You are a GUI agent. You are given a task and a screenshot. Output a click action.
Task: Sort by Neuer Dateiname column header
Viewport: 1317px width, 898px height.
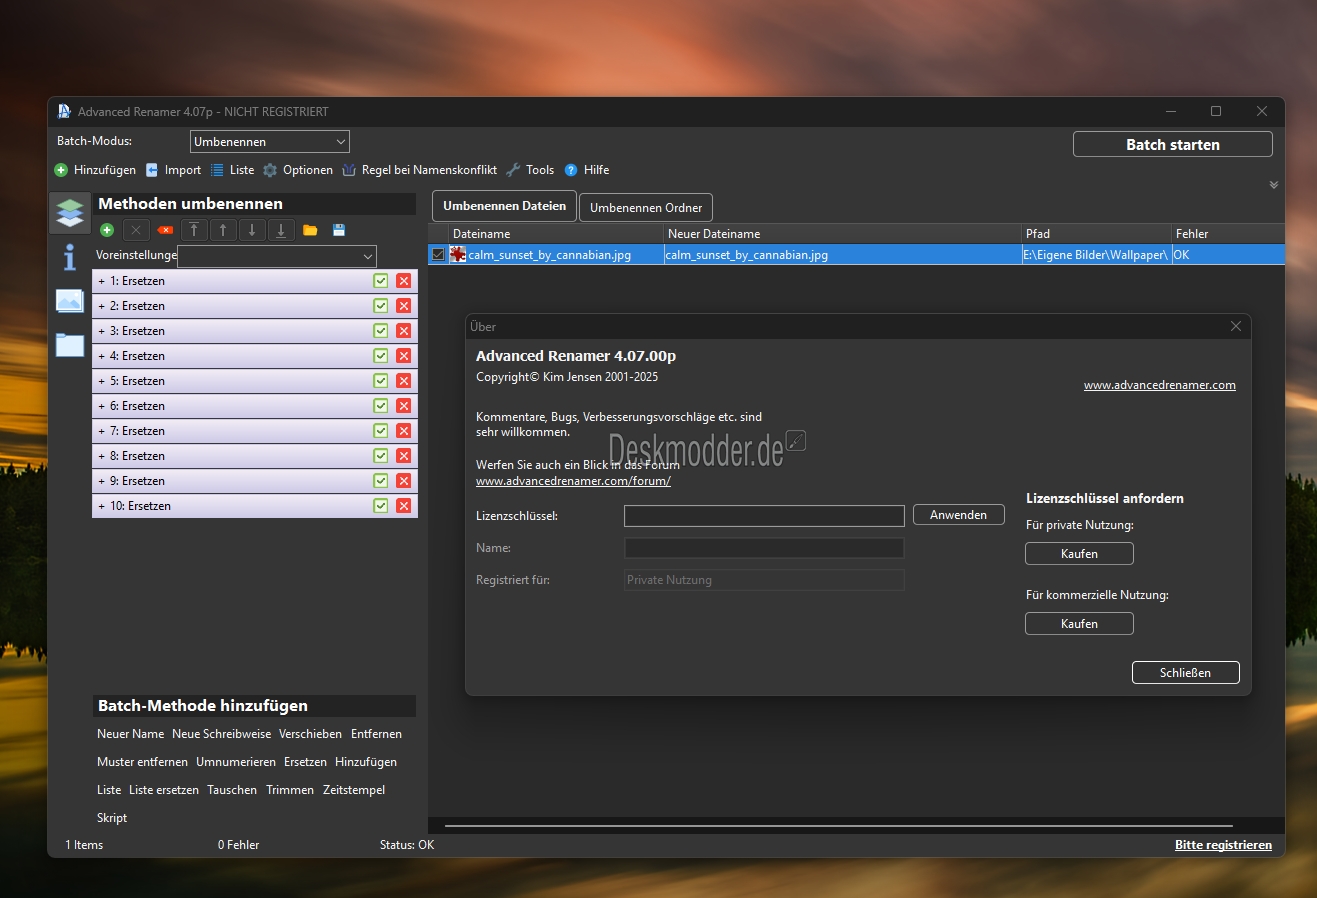[842, 234]
